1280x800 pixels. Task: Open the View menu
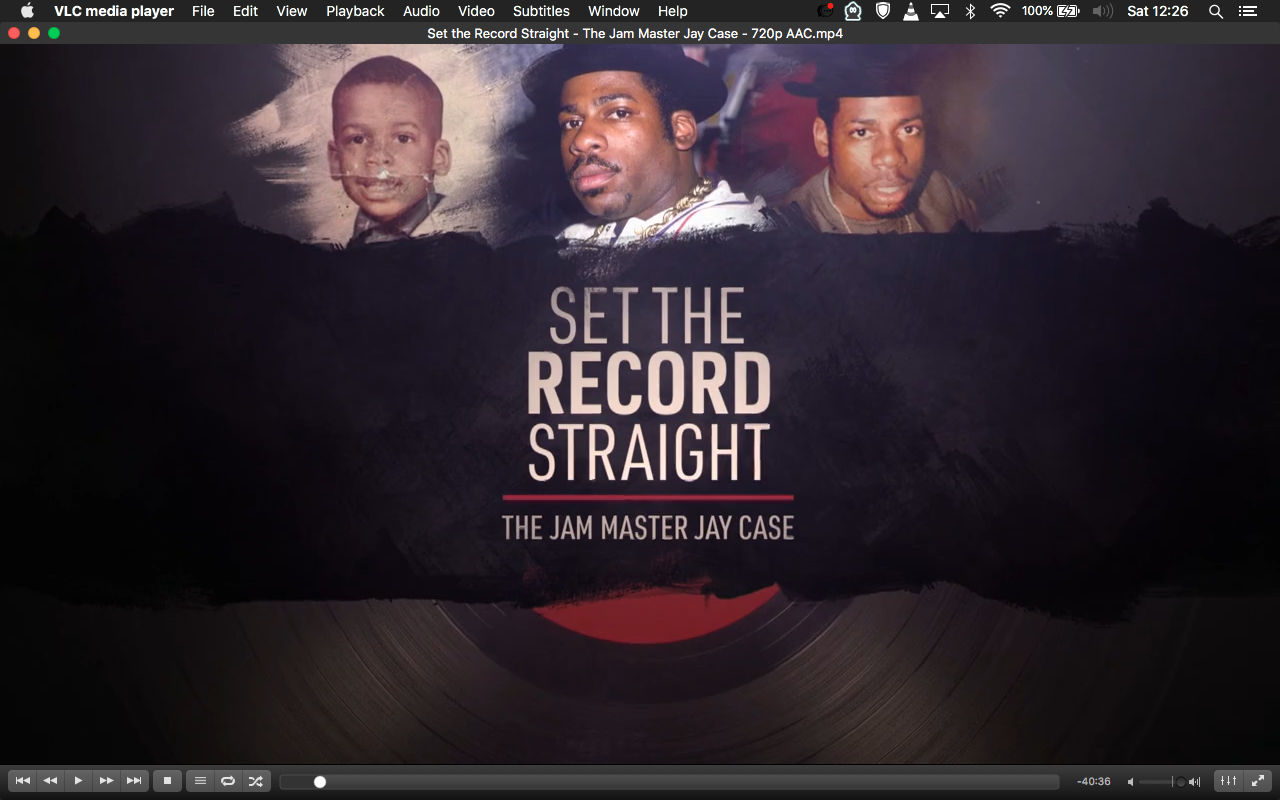click(292, 11)
